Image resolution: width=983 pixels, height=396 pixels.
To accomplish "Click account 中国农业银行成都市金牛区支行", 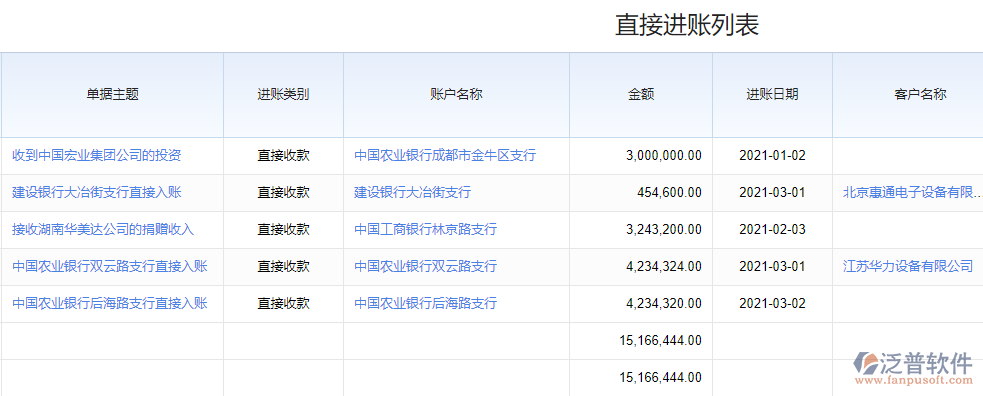I will pos(445,155).
